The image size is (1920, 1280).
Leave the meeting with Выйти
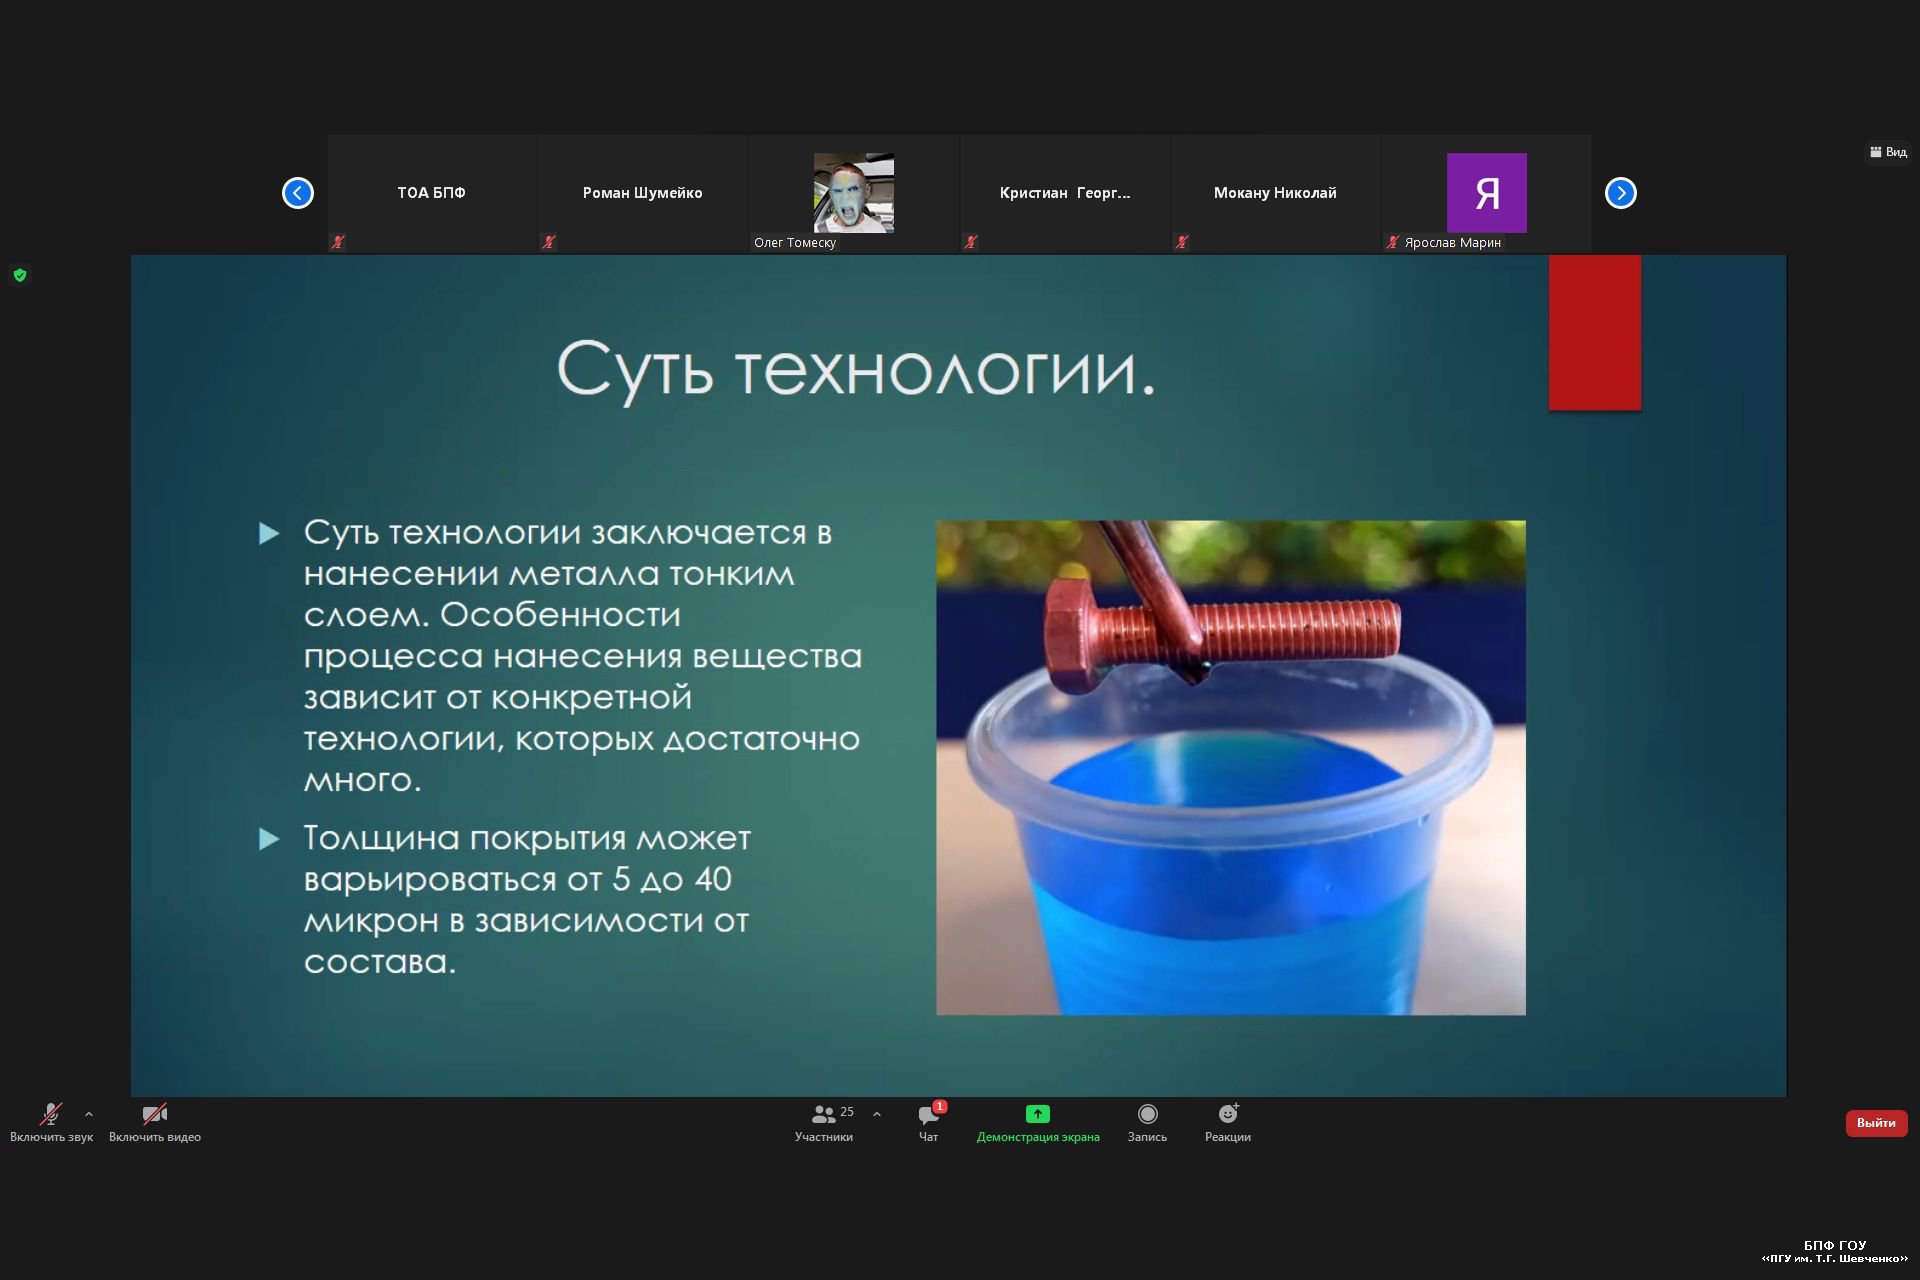1876,1123
